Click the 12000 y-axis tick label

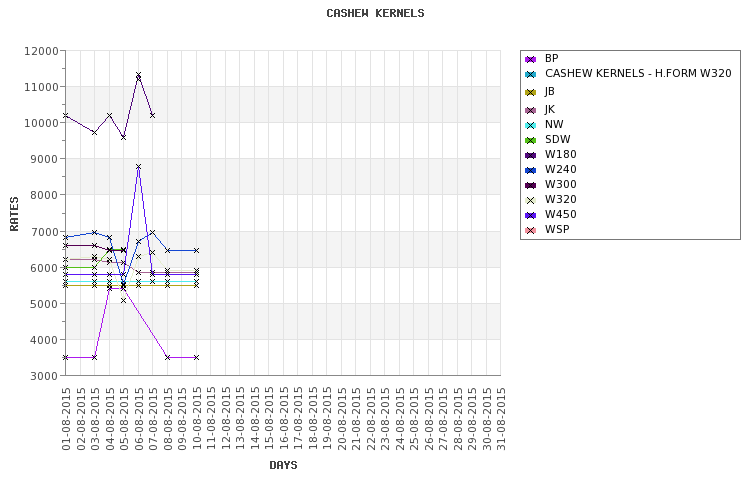pos(41,51)
